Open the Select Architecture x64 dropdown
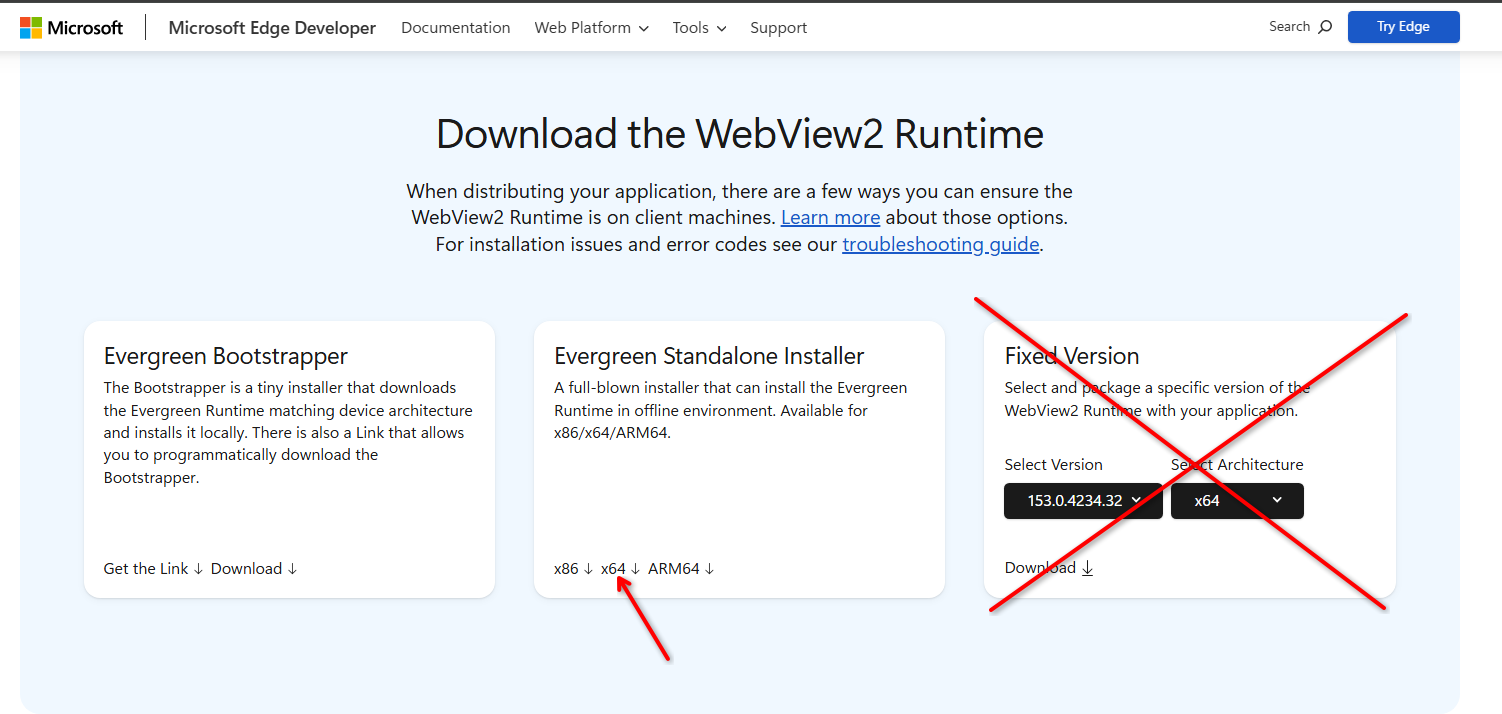The image size is (1502, 714). point(1237,501)
